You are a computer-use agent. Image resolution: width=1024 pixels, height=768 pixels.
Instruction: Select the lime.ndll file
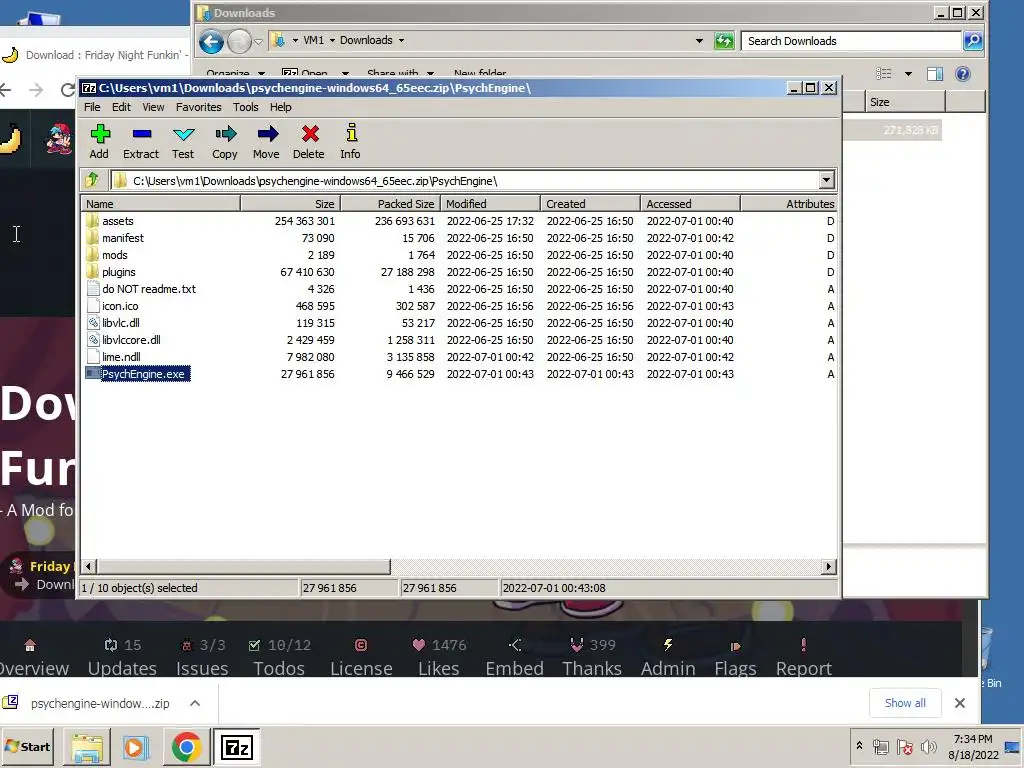[x=121, y=357]
